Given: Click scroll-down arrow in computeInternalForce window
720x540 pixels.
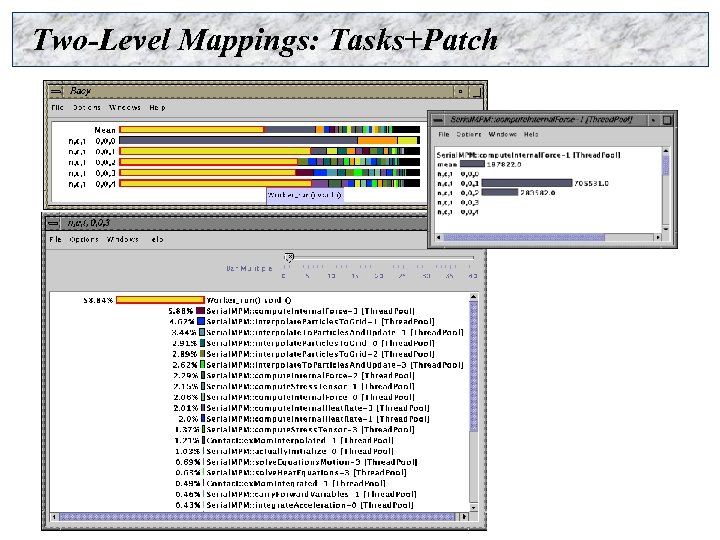Looking at the screenshot, I should tap(666, 228).
